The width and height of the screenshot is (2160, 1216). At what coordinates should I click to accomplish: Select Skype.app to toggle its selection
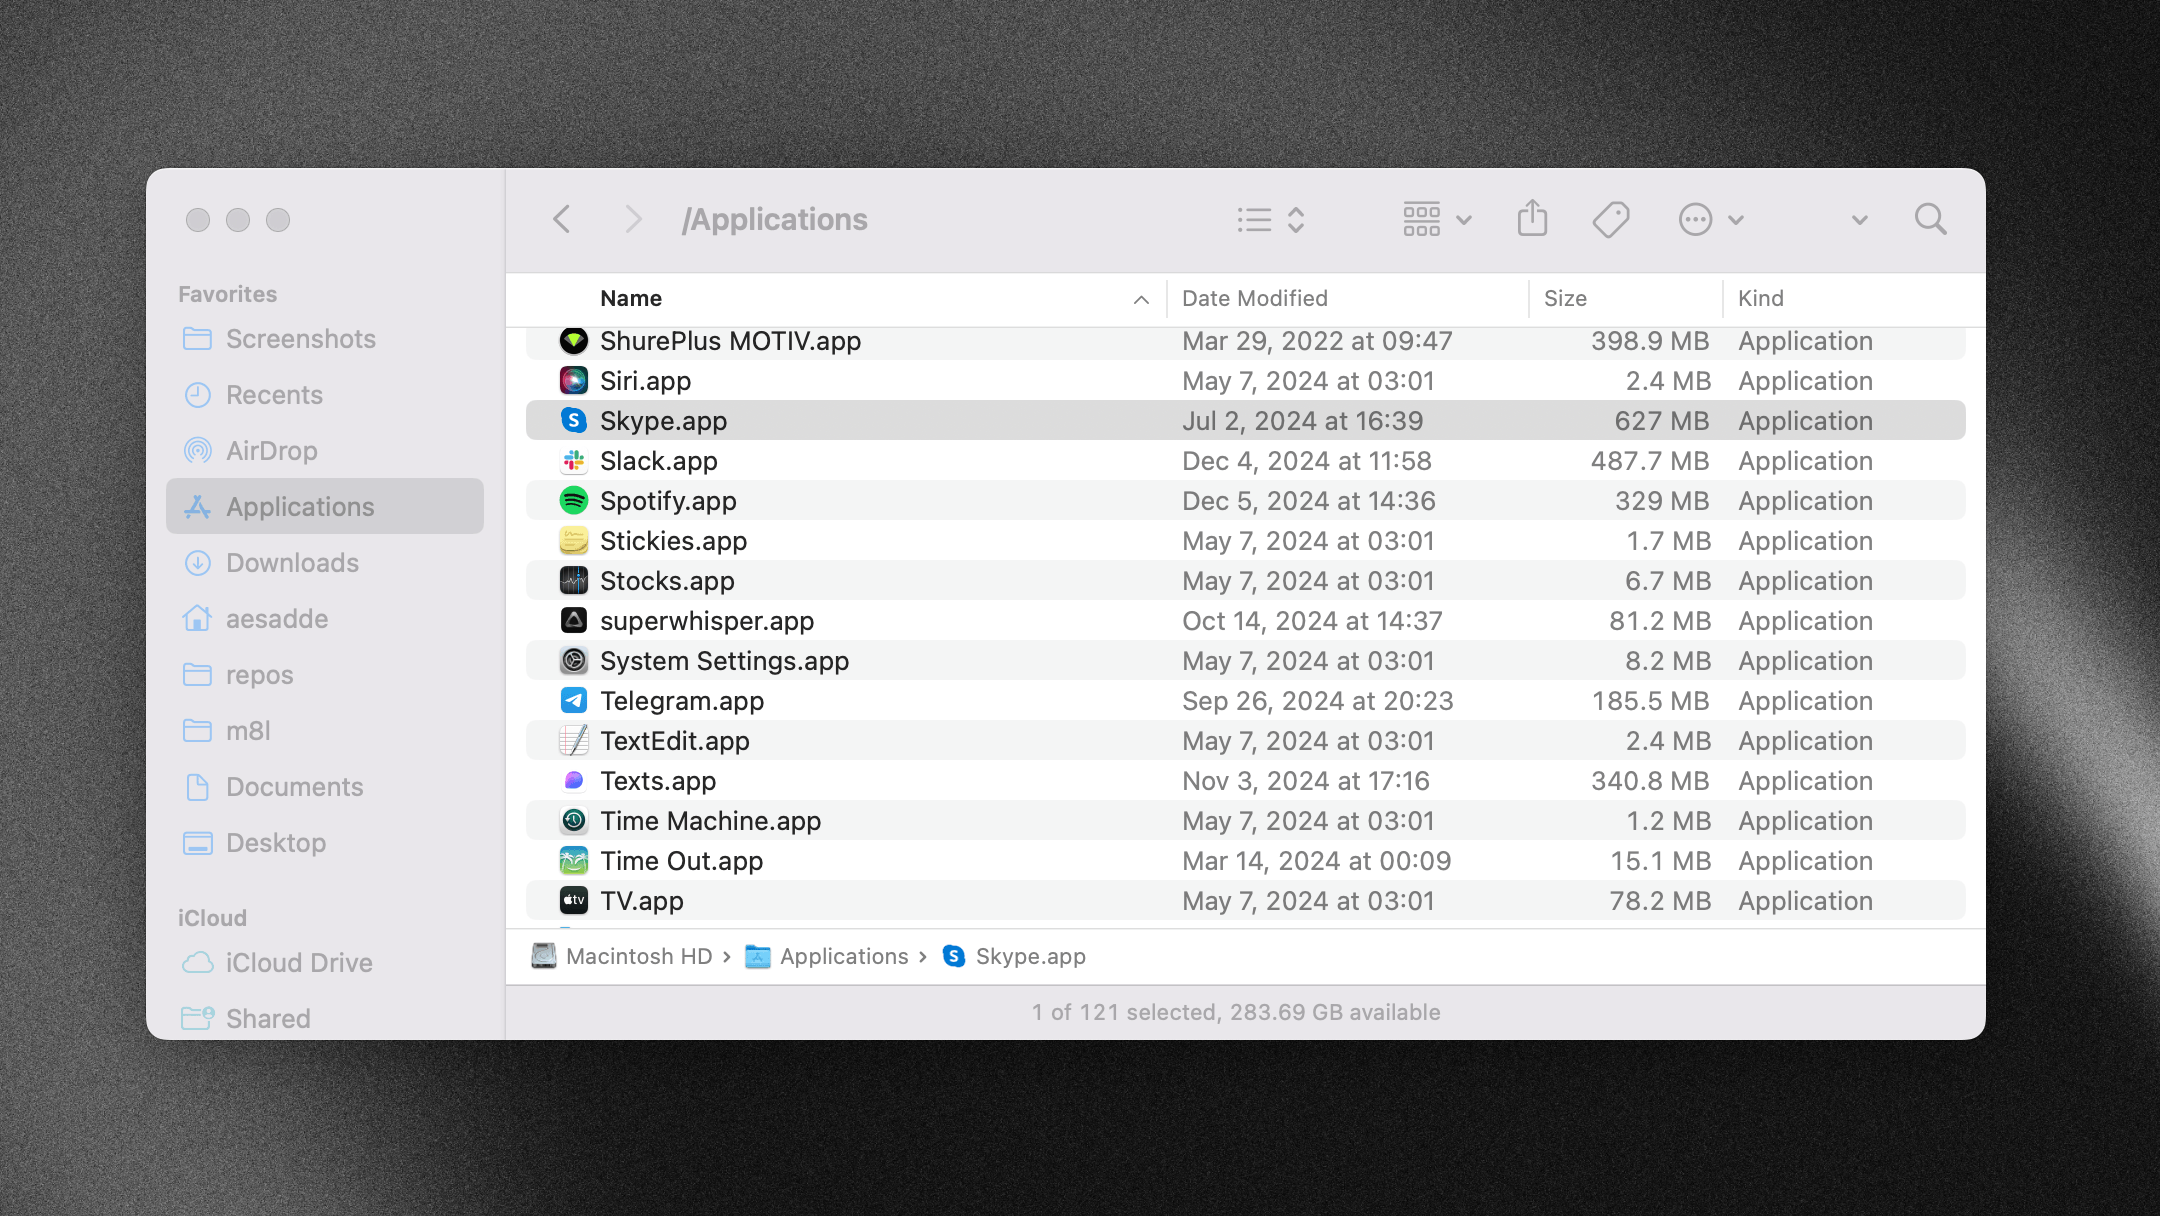coord(663,420)
